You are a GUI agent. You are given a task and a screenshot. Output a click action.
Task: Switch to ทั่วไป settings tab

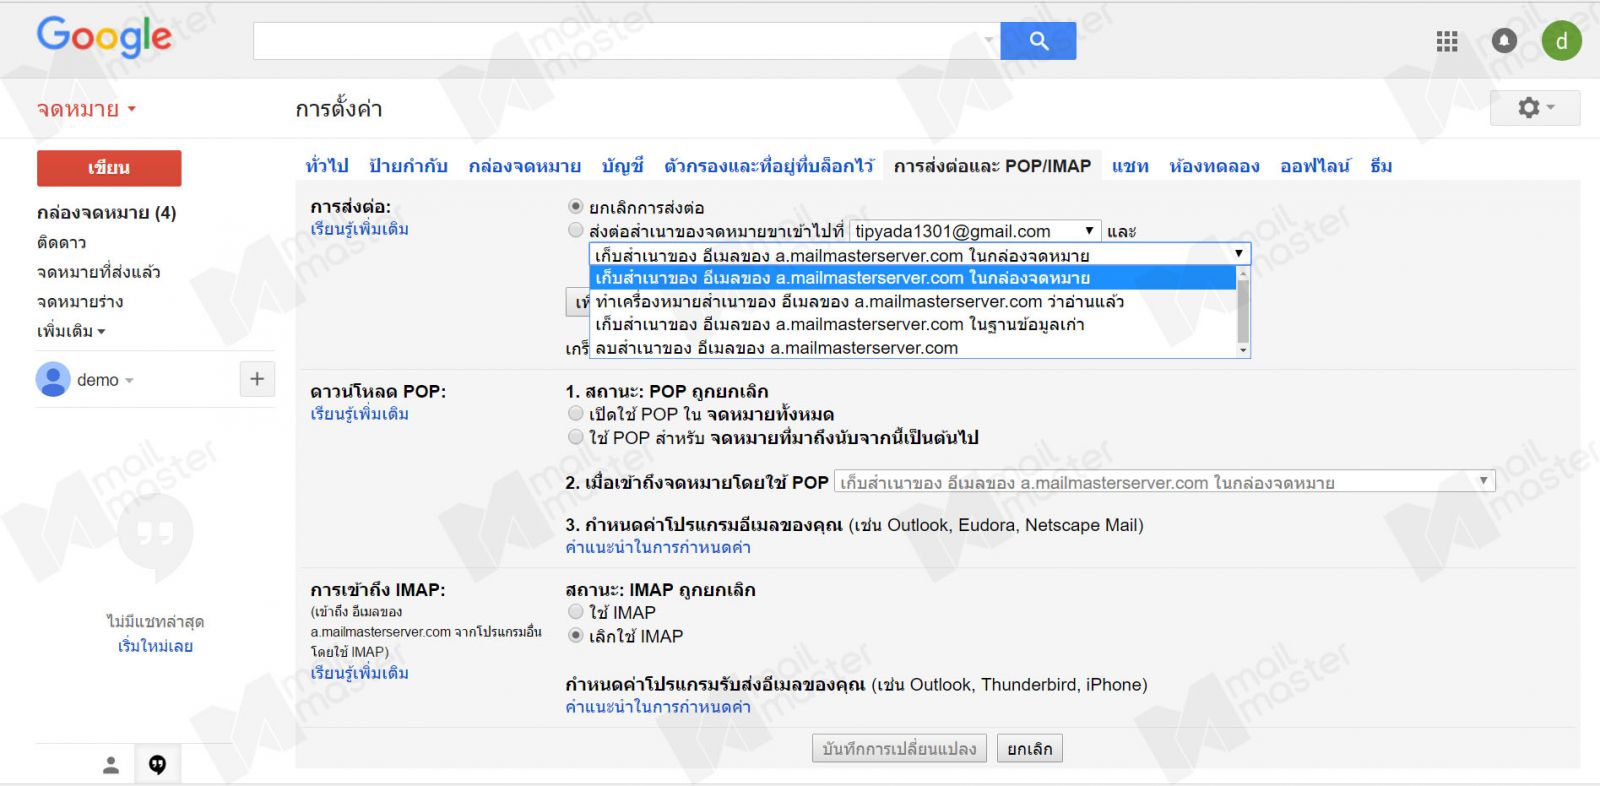(327, 166)
